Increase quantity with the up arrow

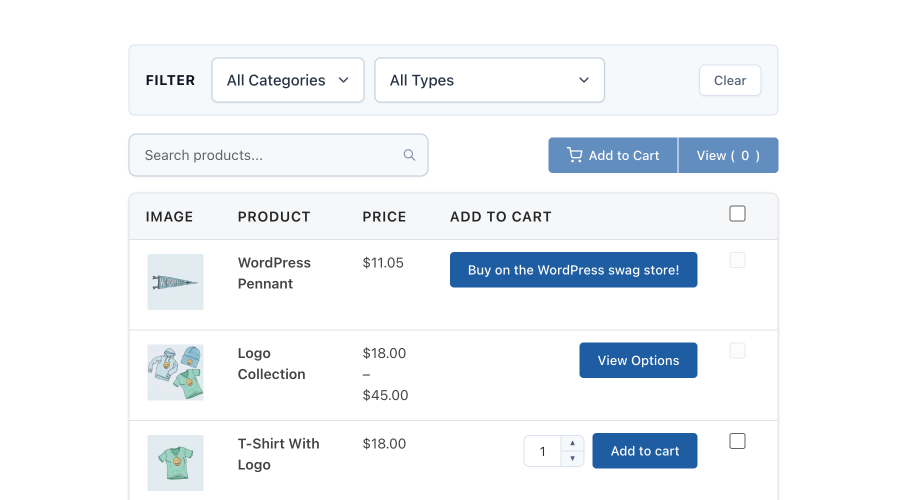571,443
